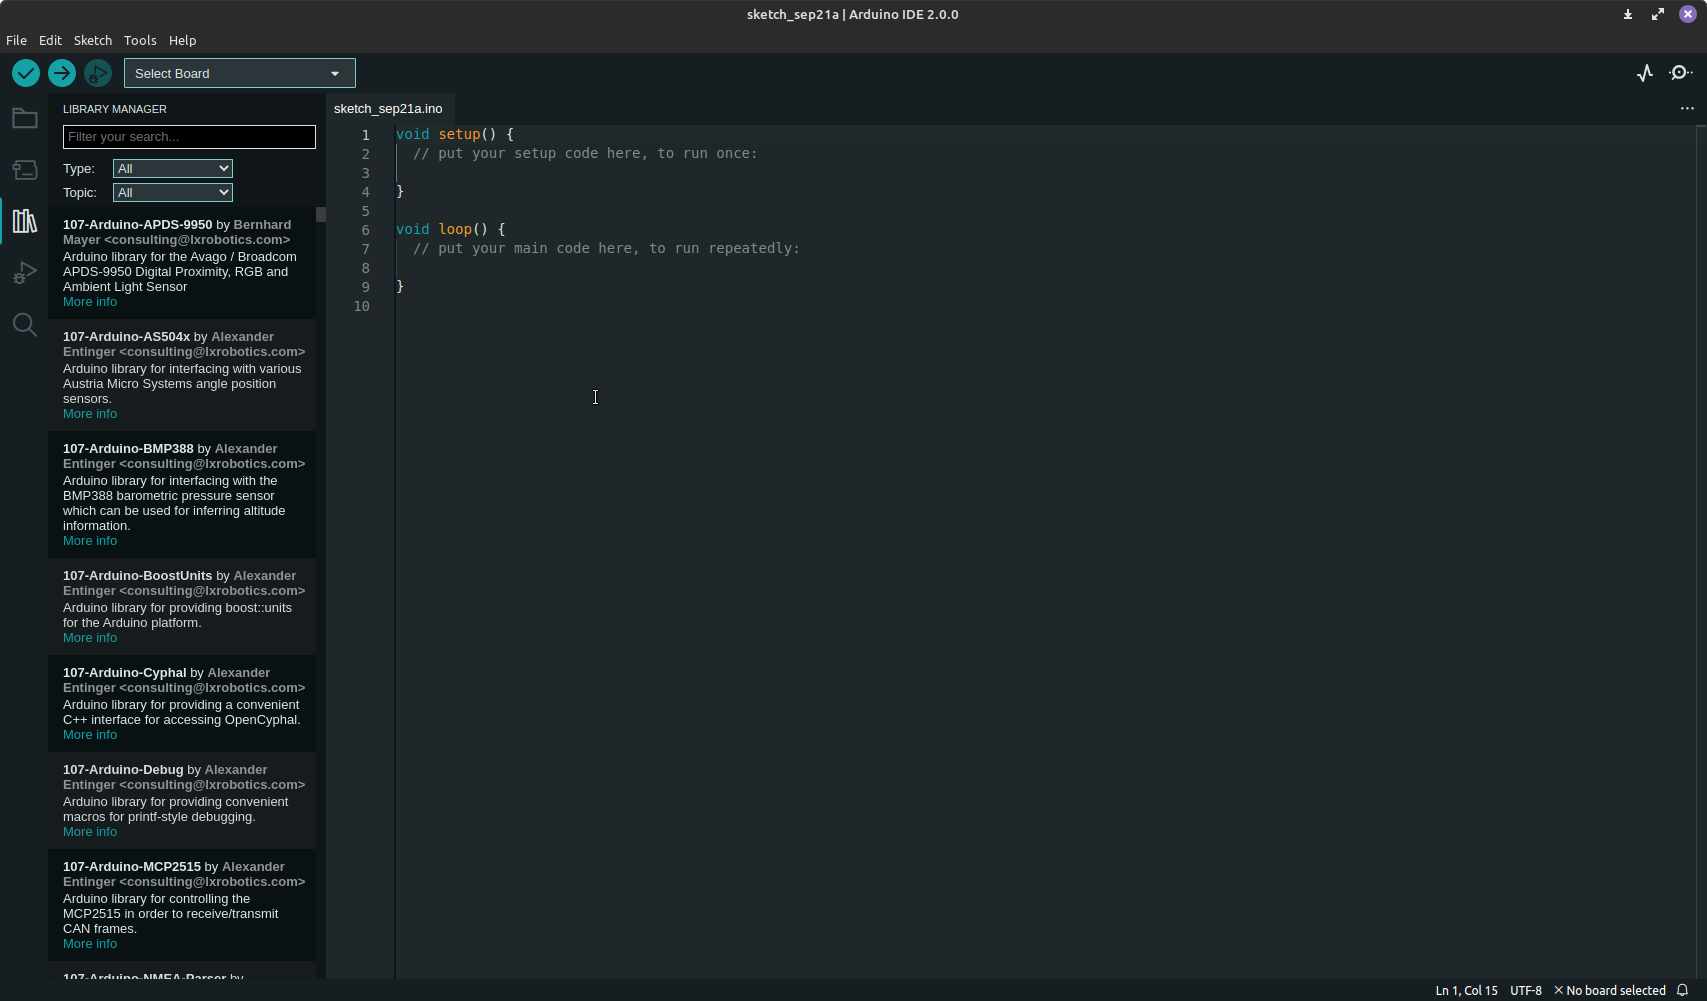Open More info for 107-Arduino-MCP2515

(x=90, y=944)
